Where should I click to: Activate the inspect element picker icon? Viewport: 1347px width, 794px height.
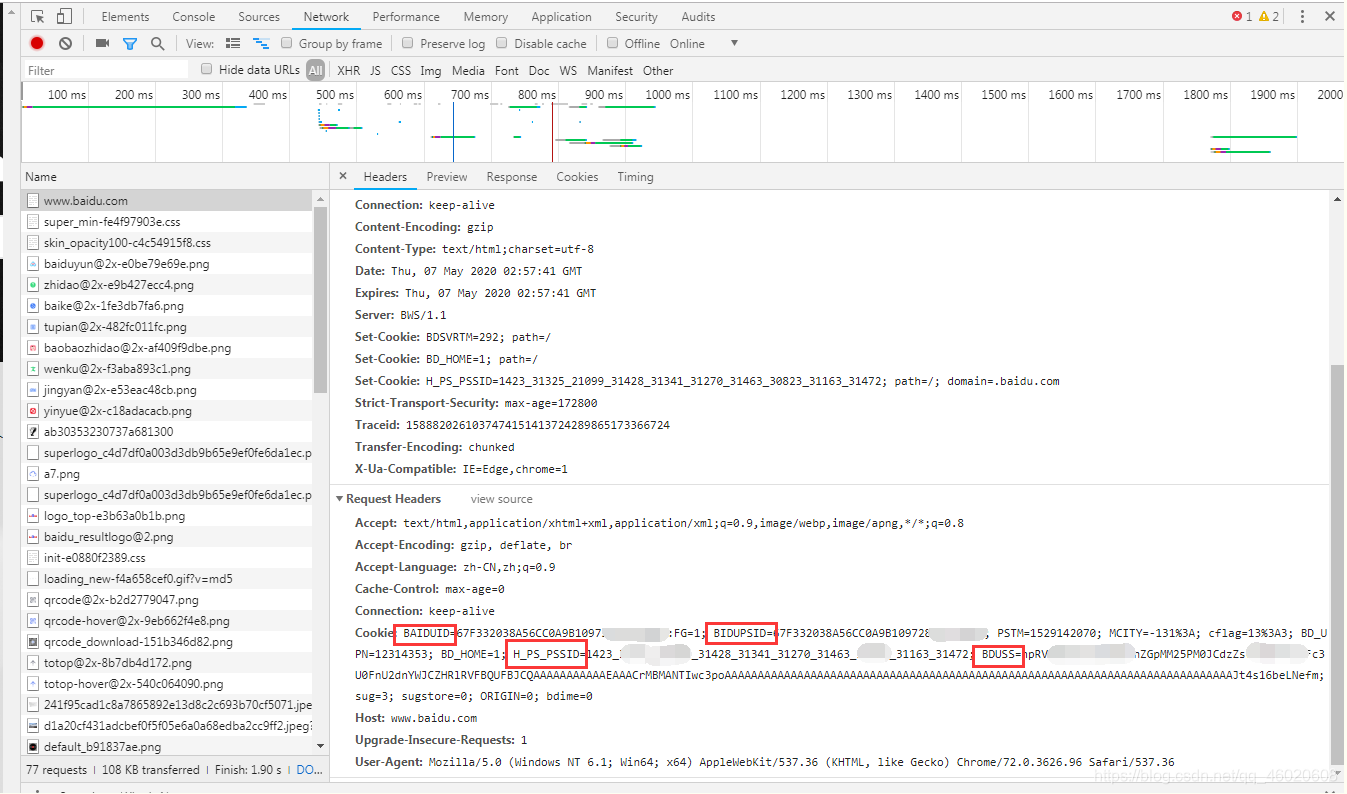coord(38,17)
